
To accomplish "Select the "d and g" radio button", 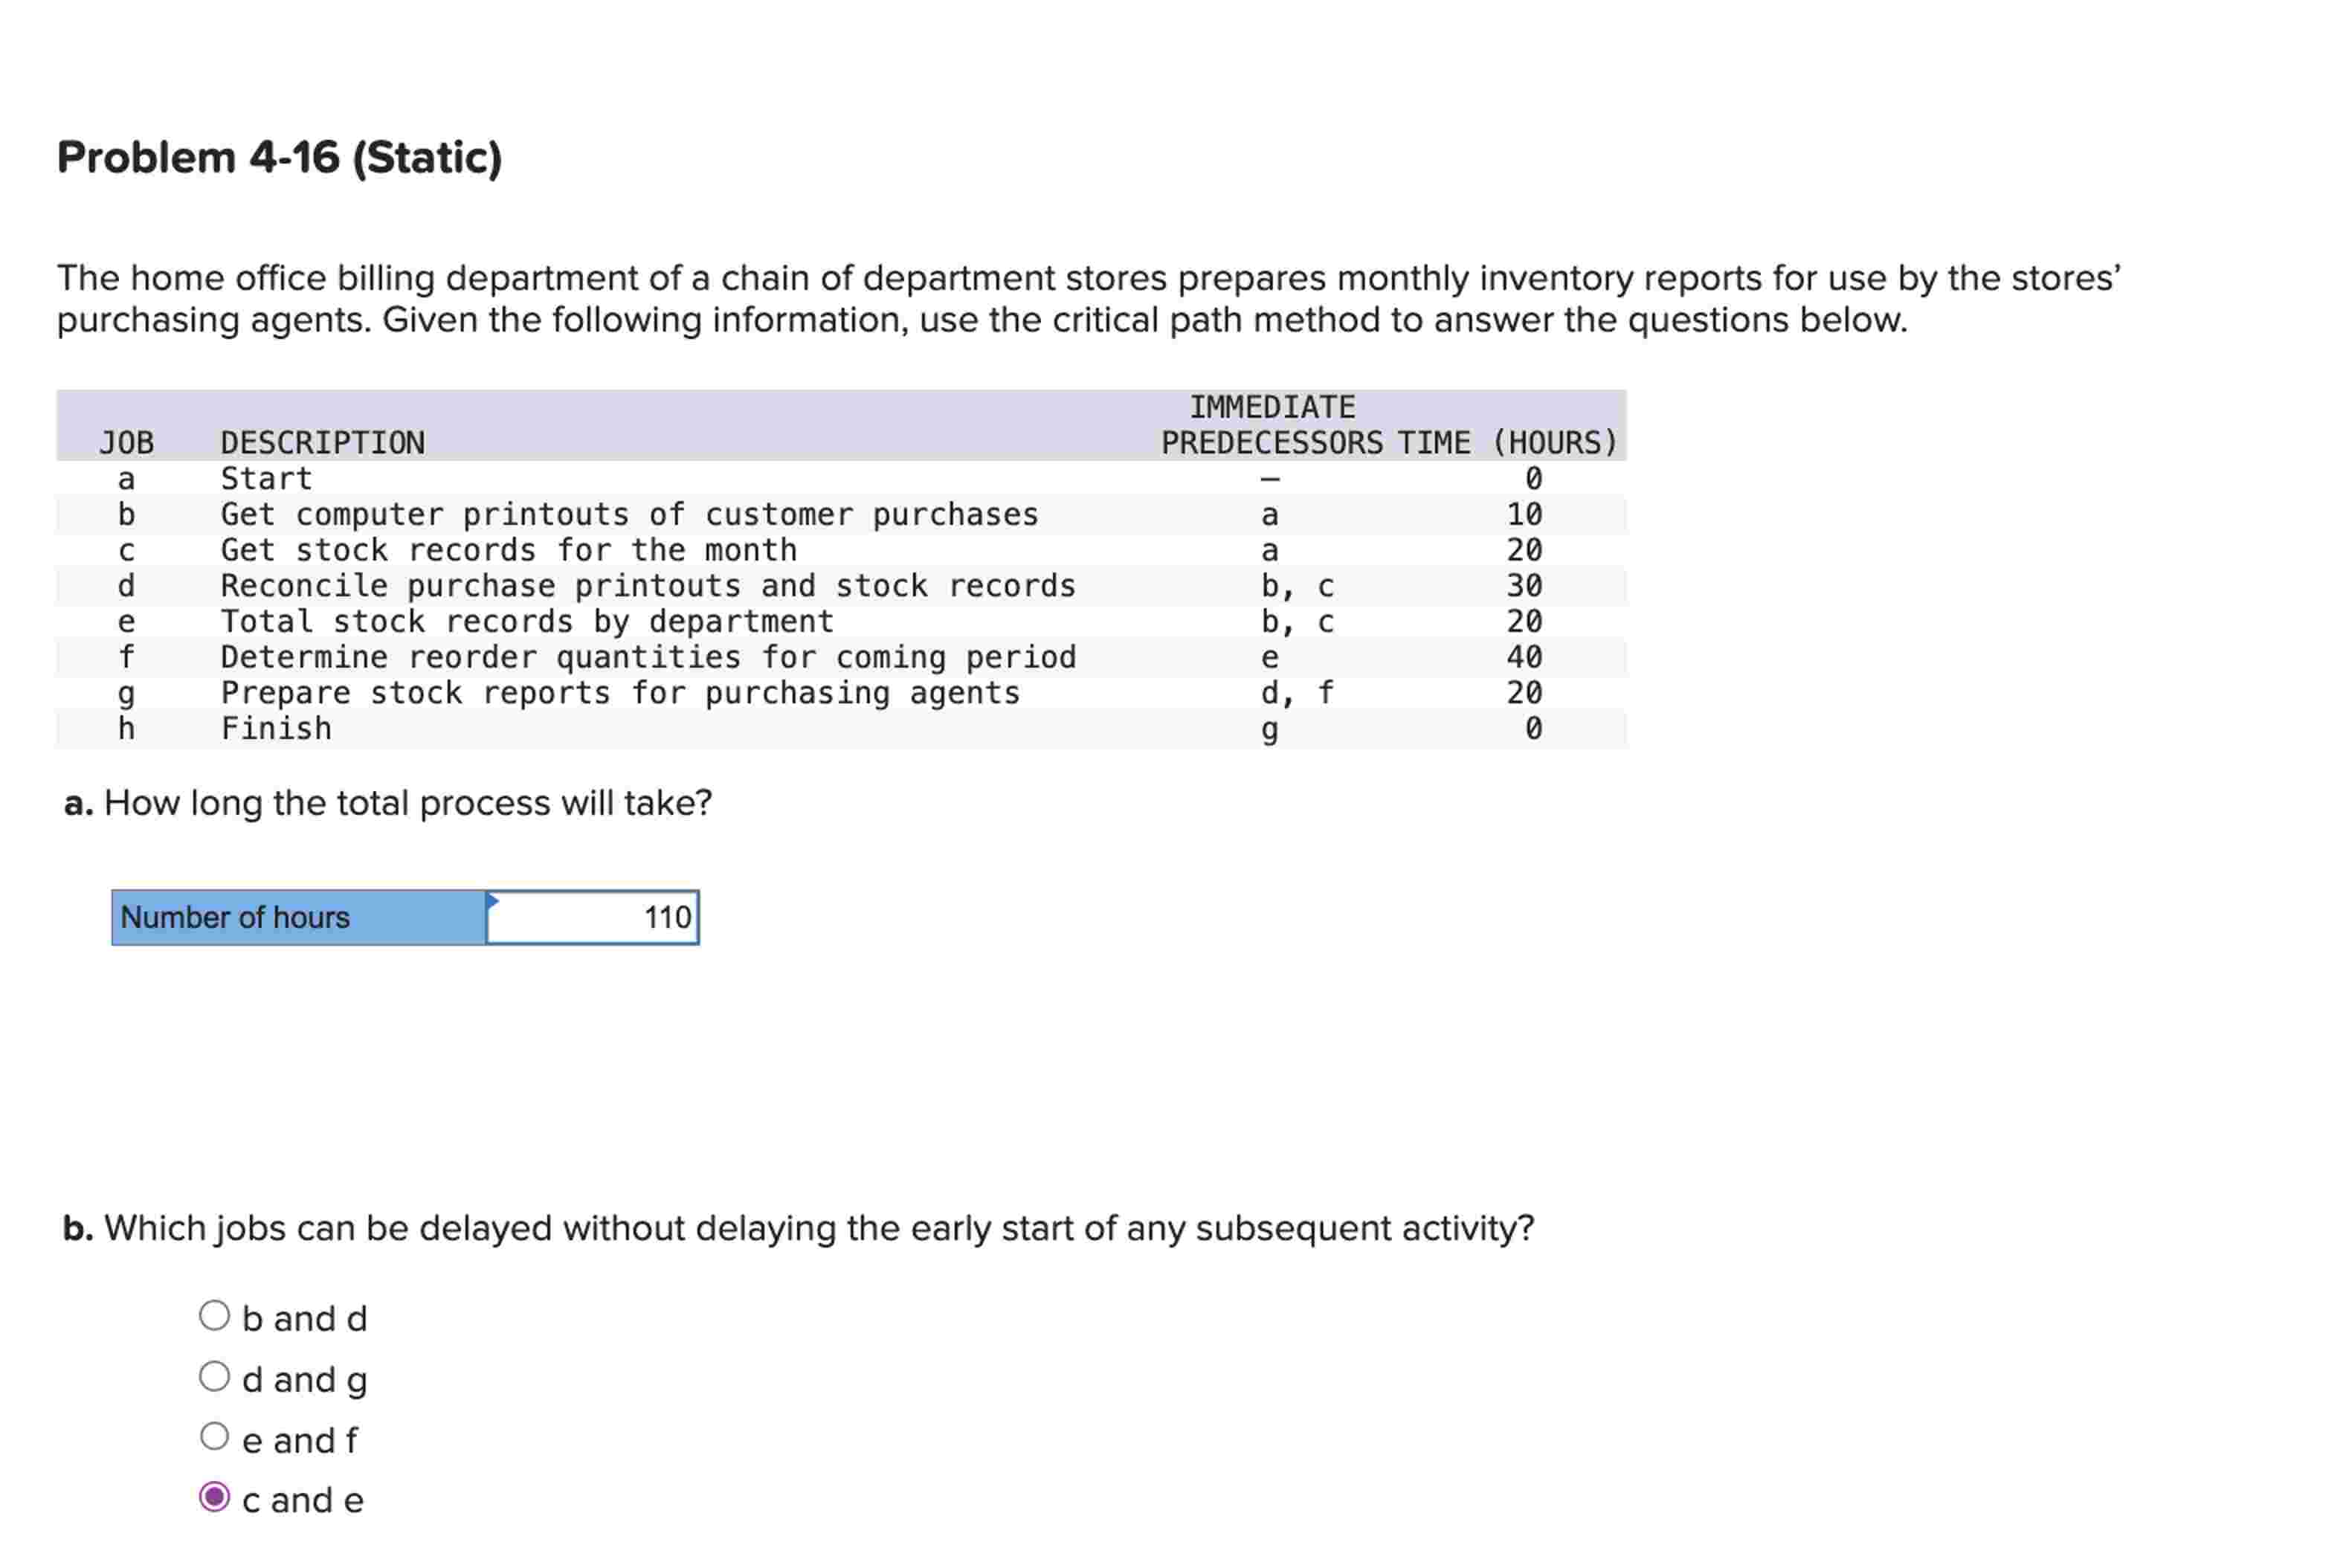I will point(215,1377).
